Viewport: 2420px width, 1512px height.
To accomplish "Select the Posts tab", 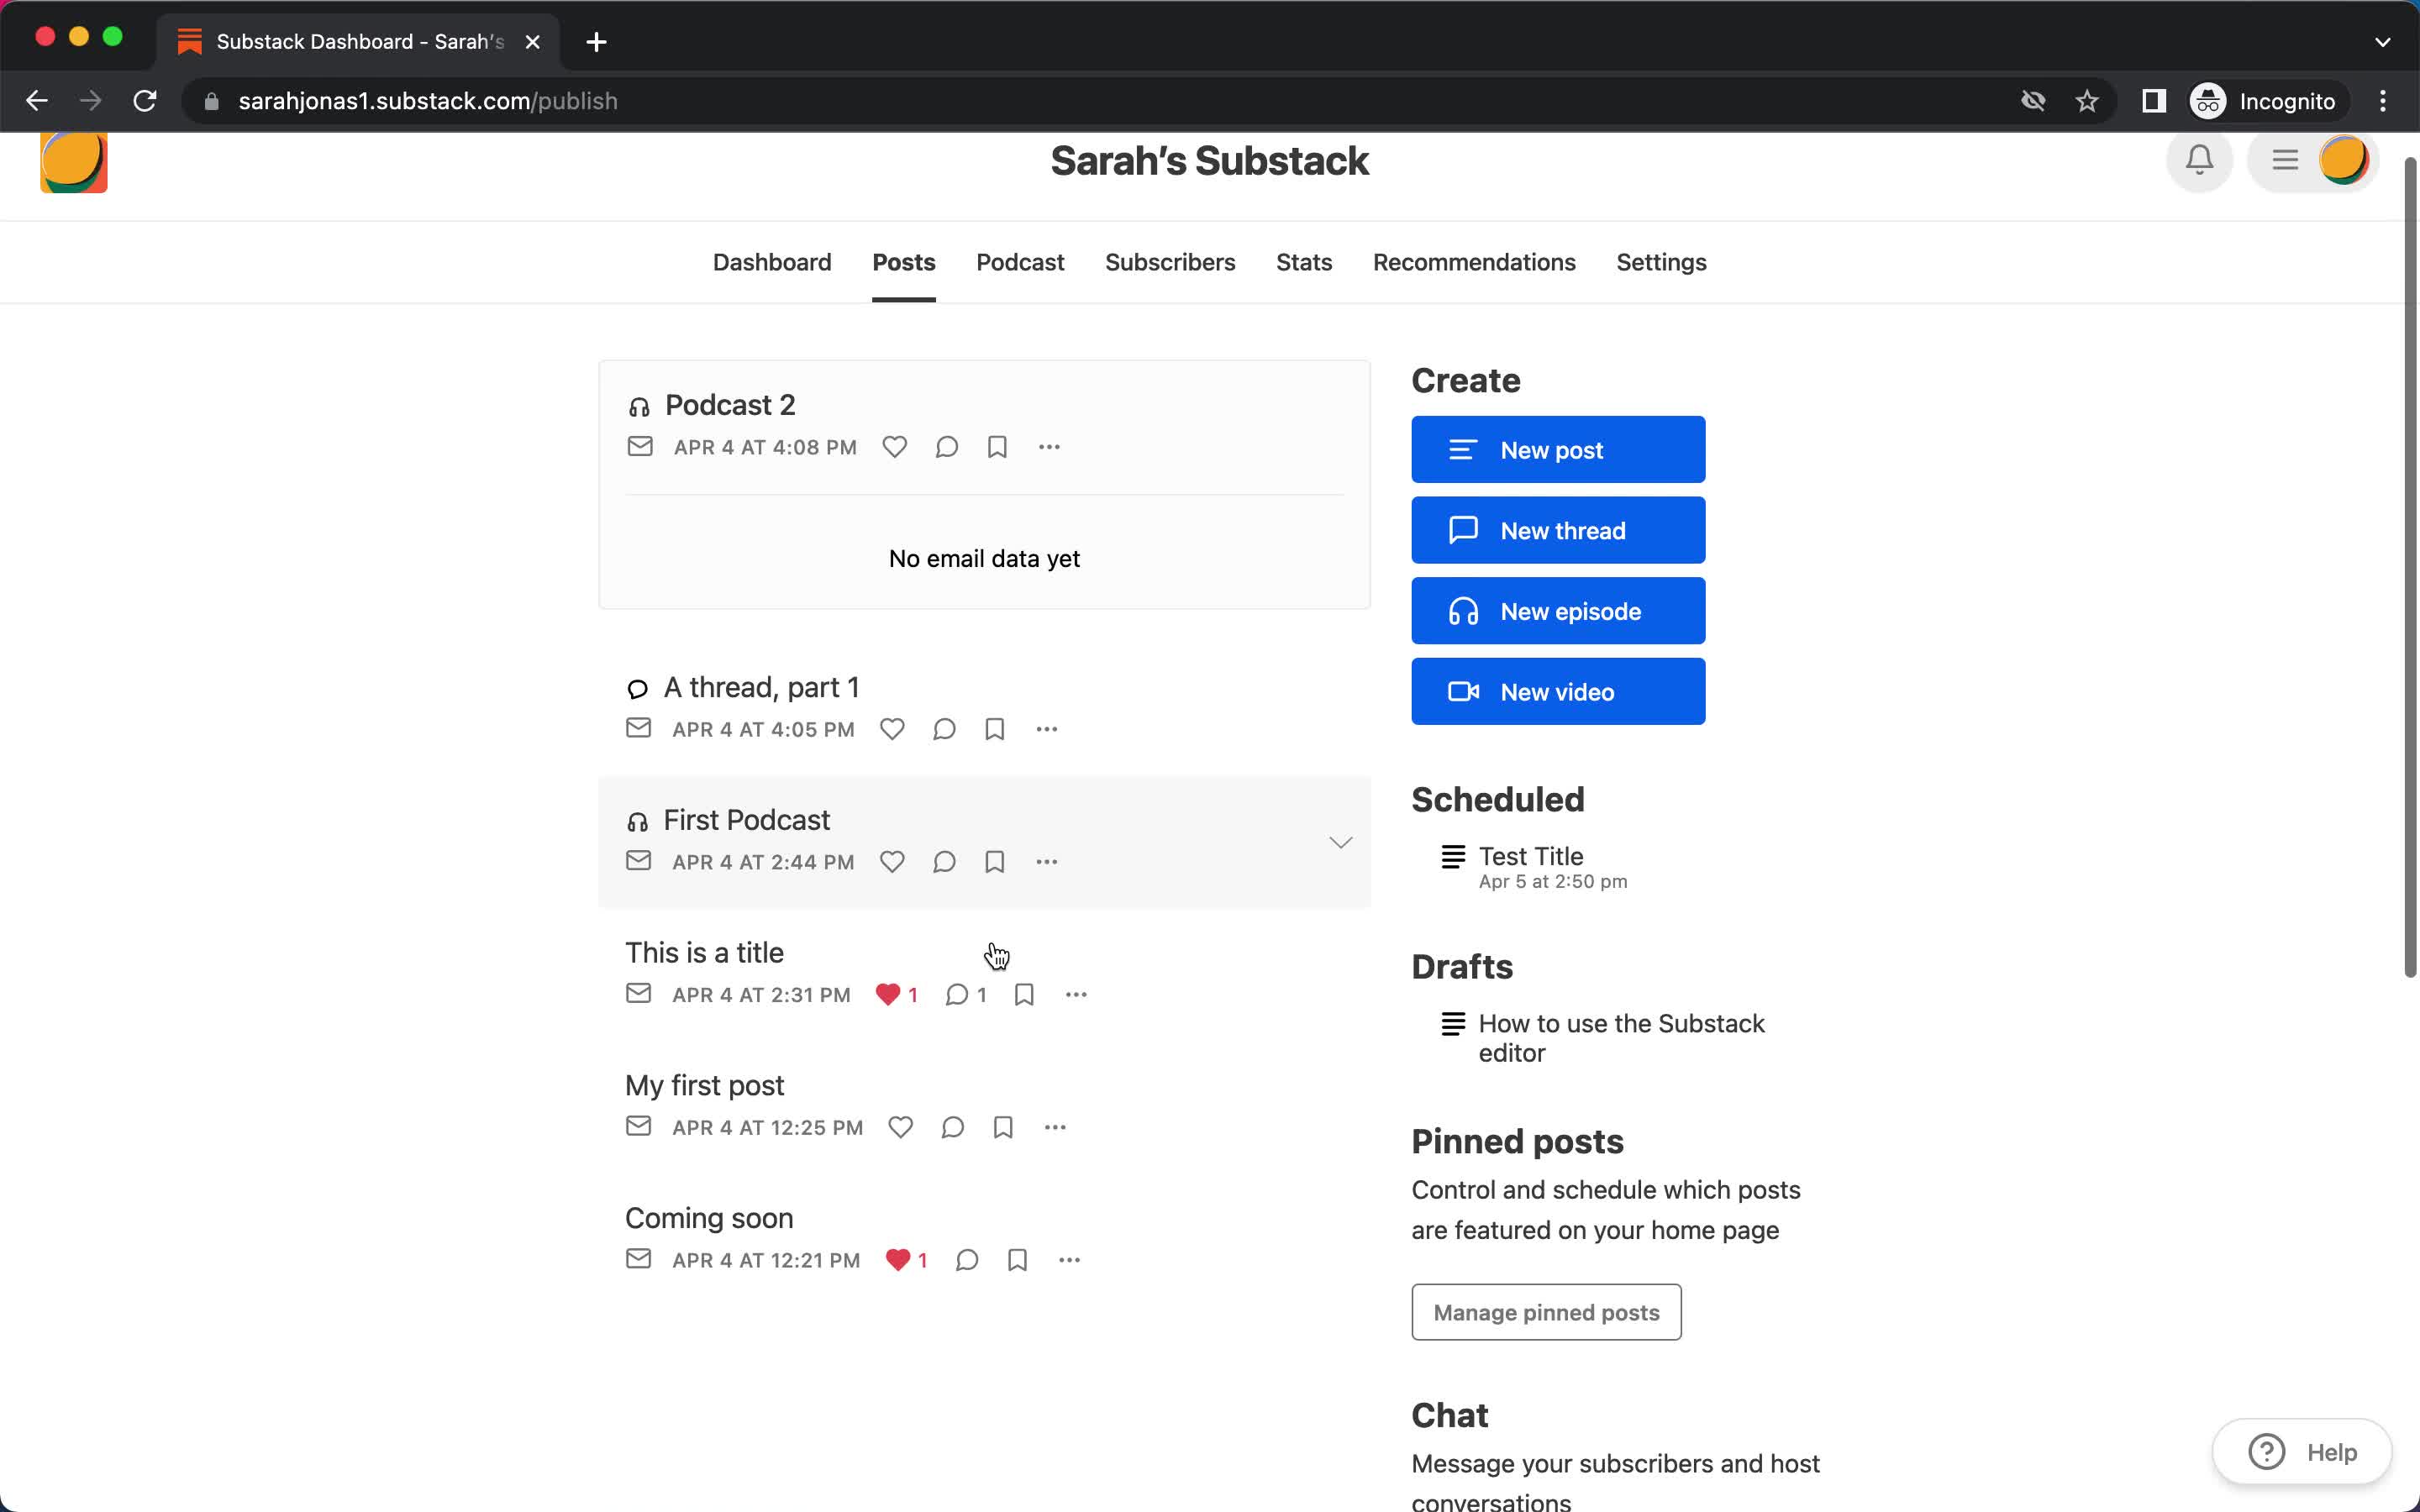I will click(904, 261).
